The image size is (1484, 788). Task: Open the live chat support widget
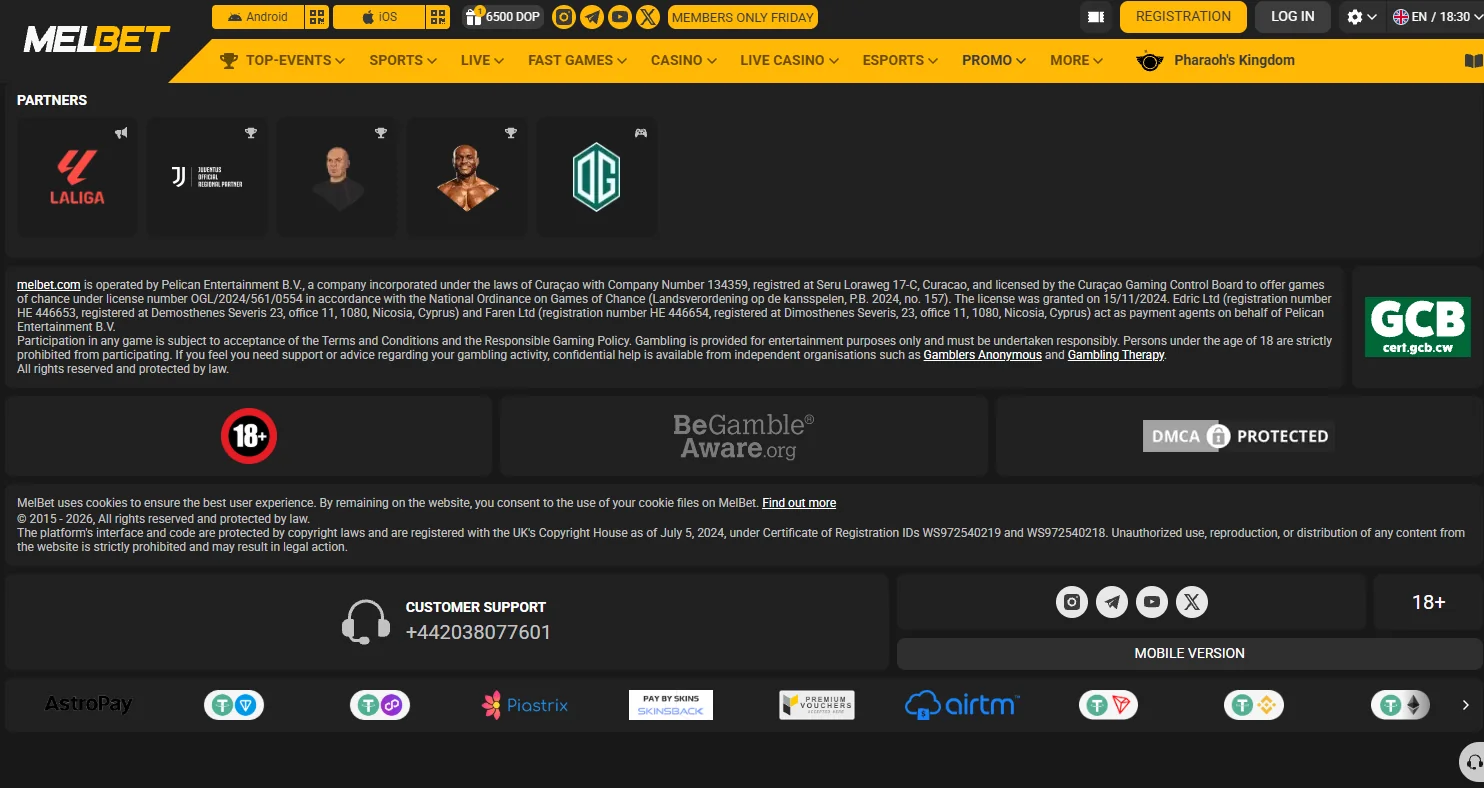click(x=1472, y=764)
